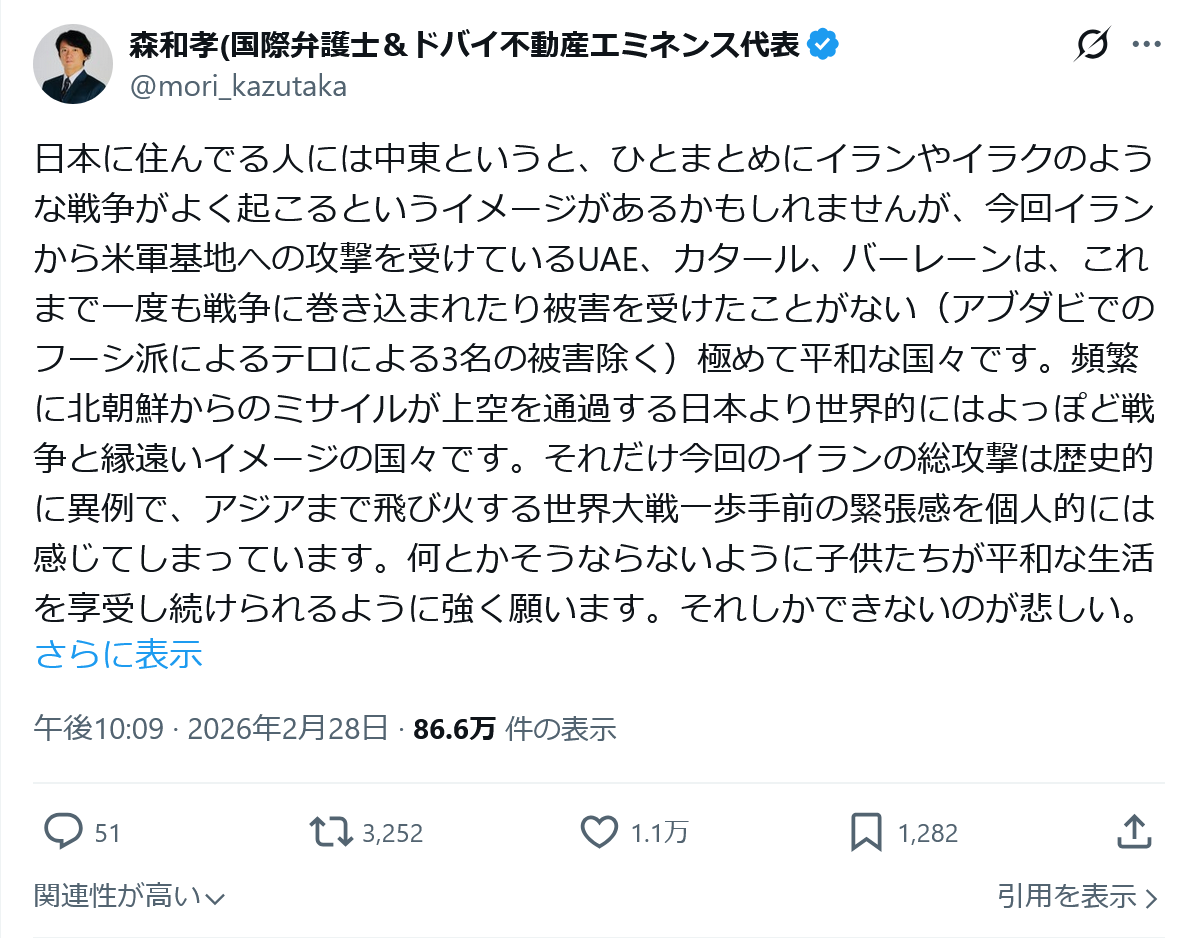The image size is (1196, 938).
Task: Click the bookmark count 1,282
Action: (928, 833)
